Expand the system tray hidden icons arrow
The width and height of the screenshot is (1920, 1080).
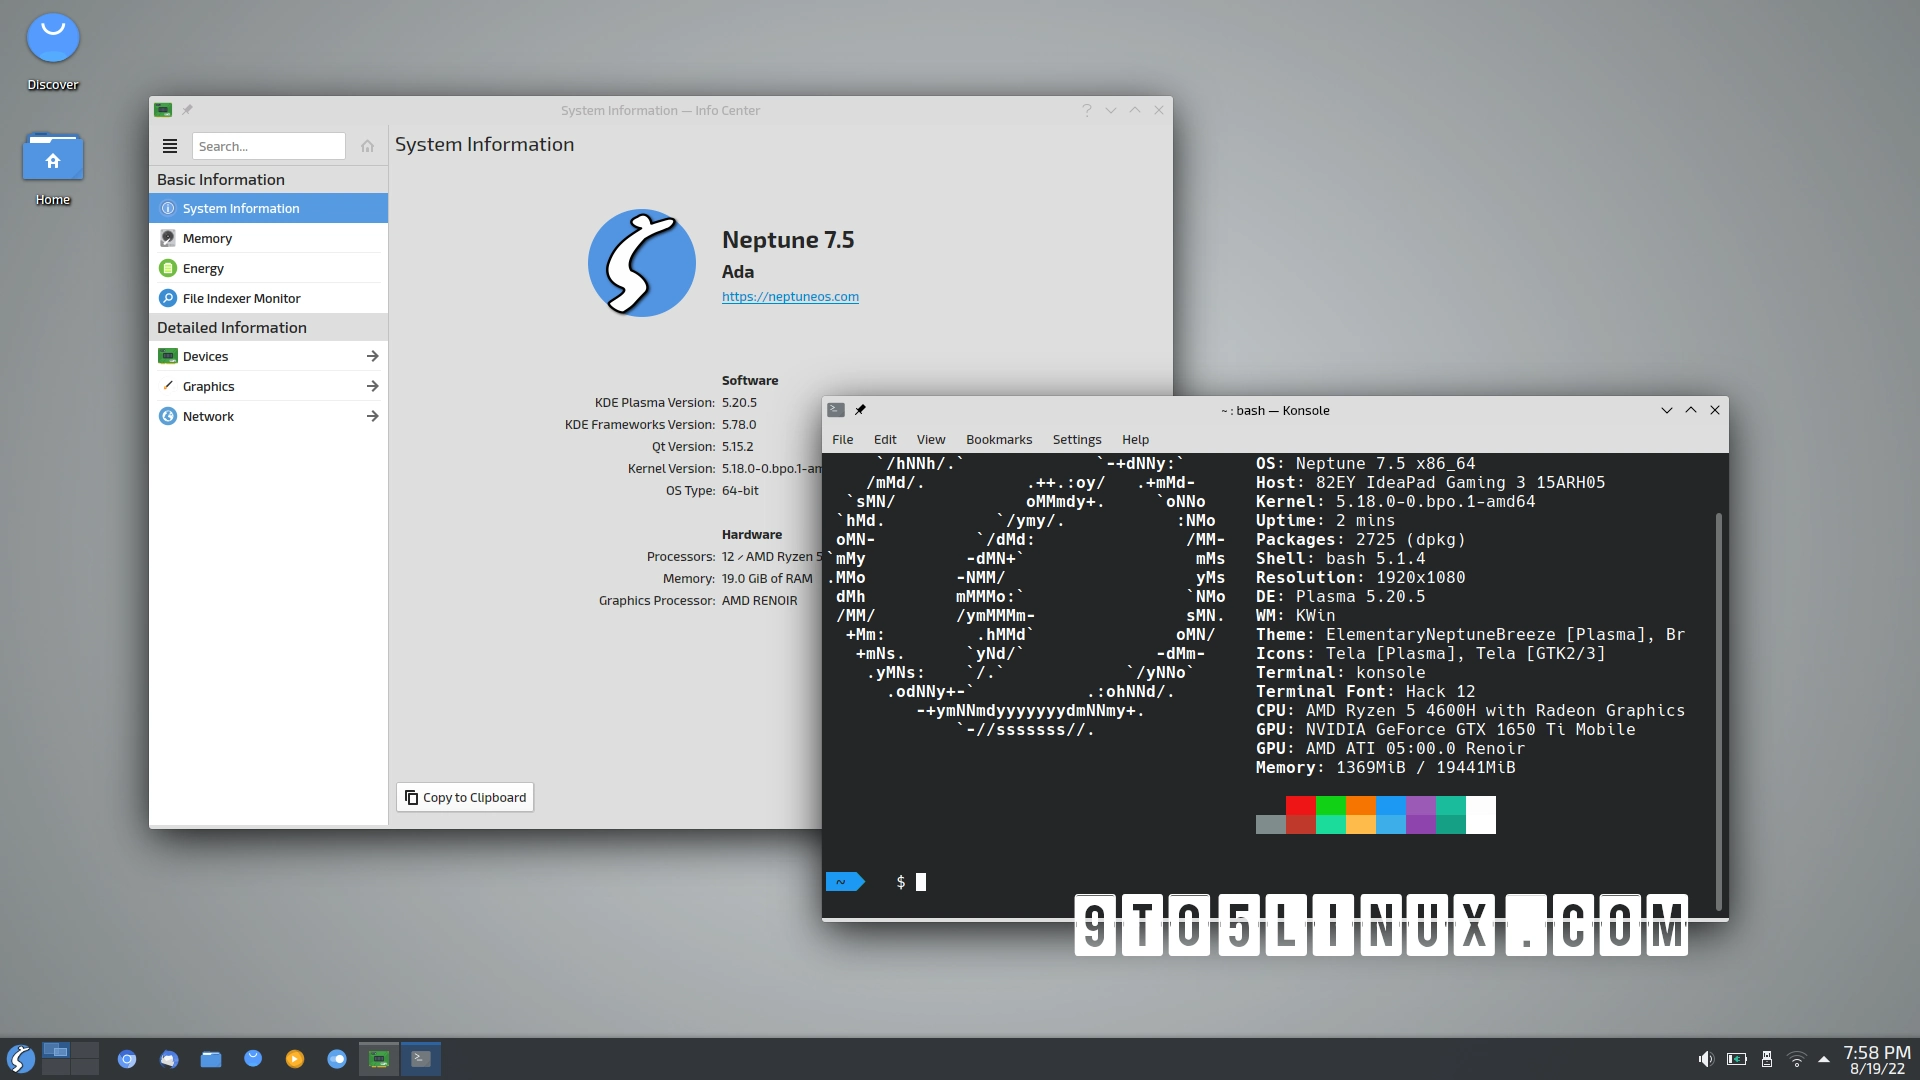[1823, 1058]
